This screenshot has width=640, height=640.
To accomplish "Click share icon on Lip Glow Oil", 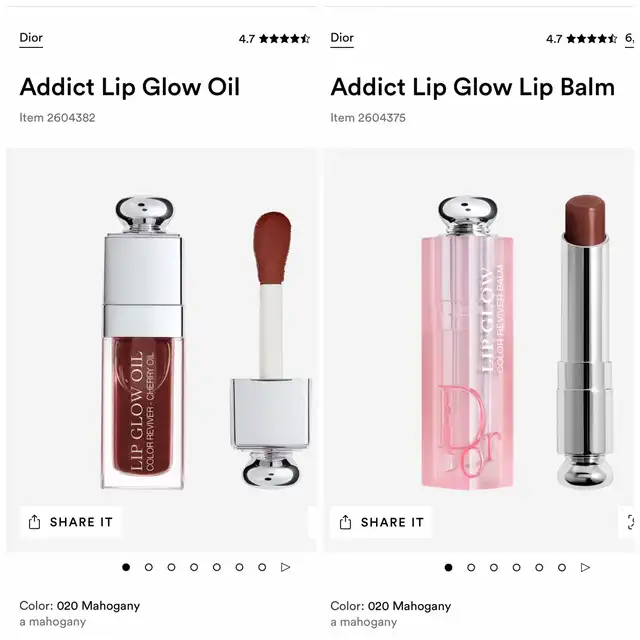I will [34, 522].
